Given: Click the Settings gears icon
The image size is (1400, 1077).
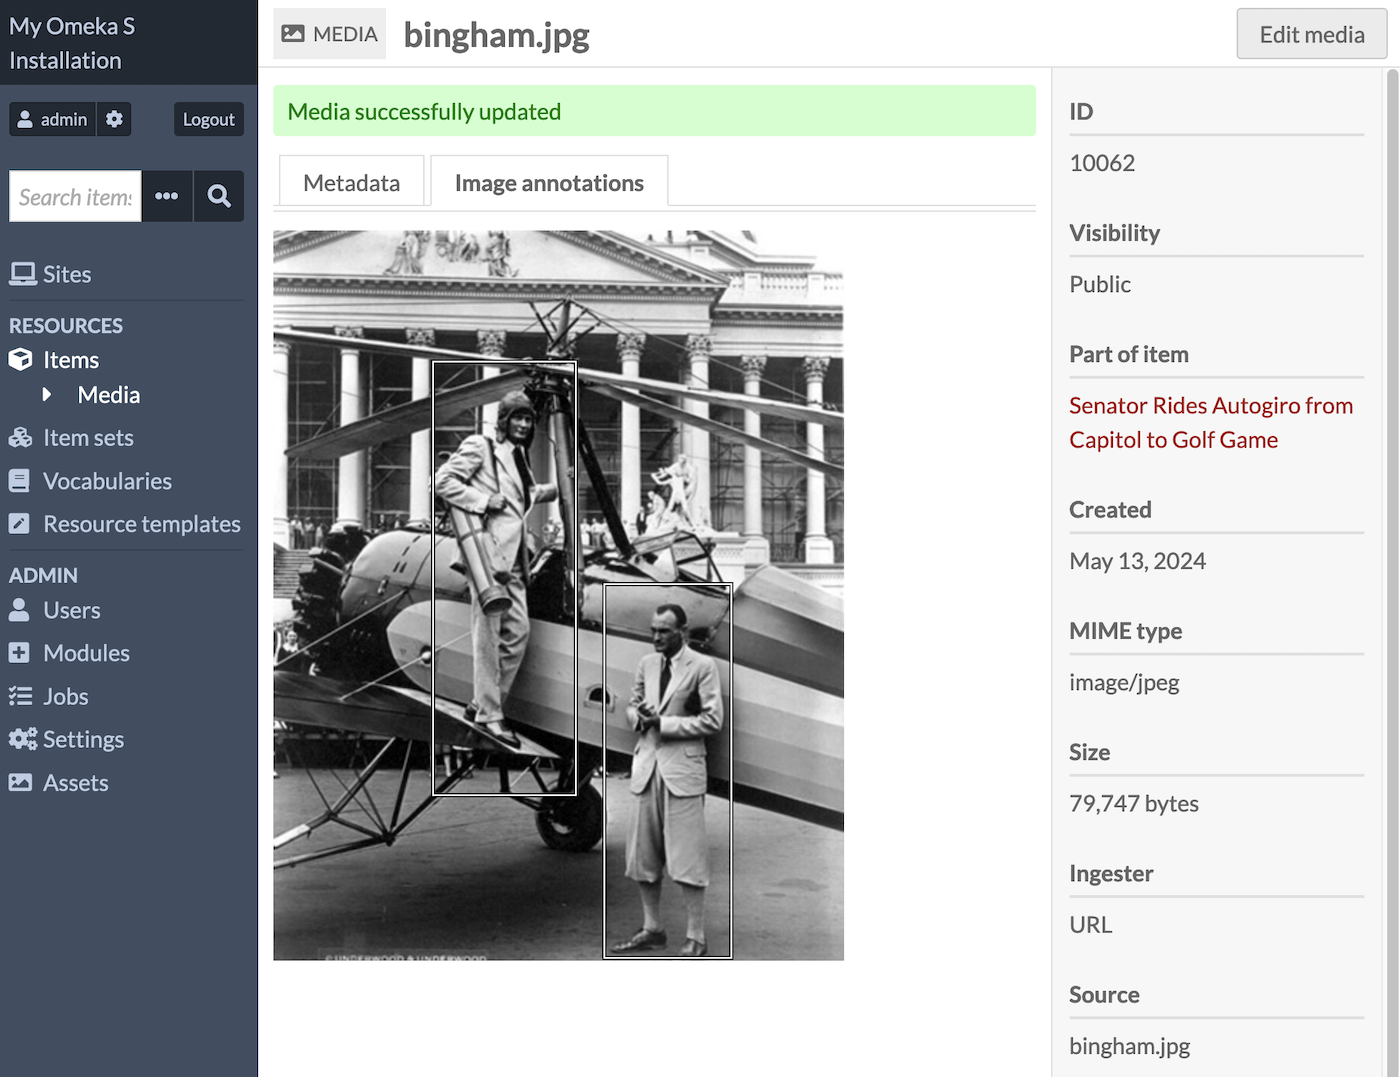Looking at the screenshot, I should pos(23,739).
